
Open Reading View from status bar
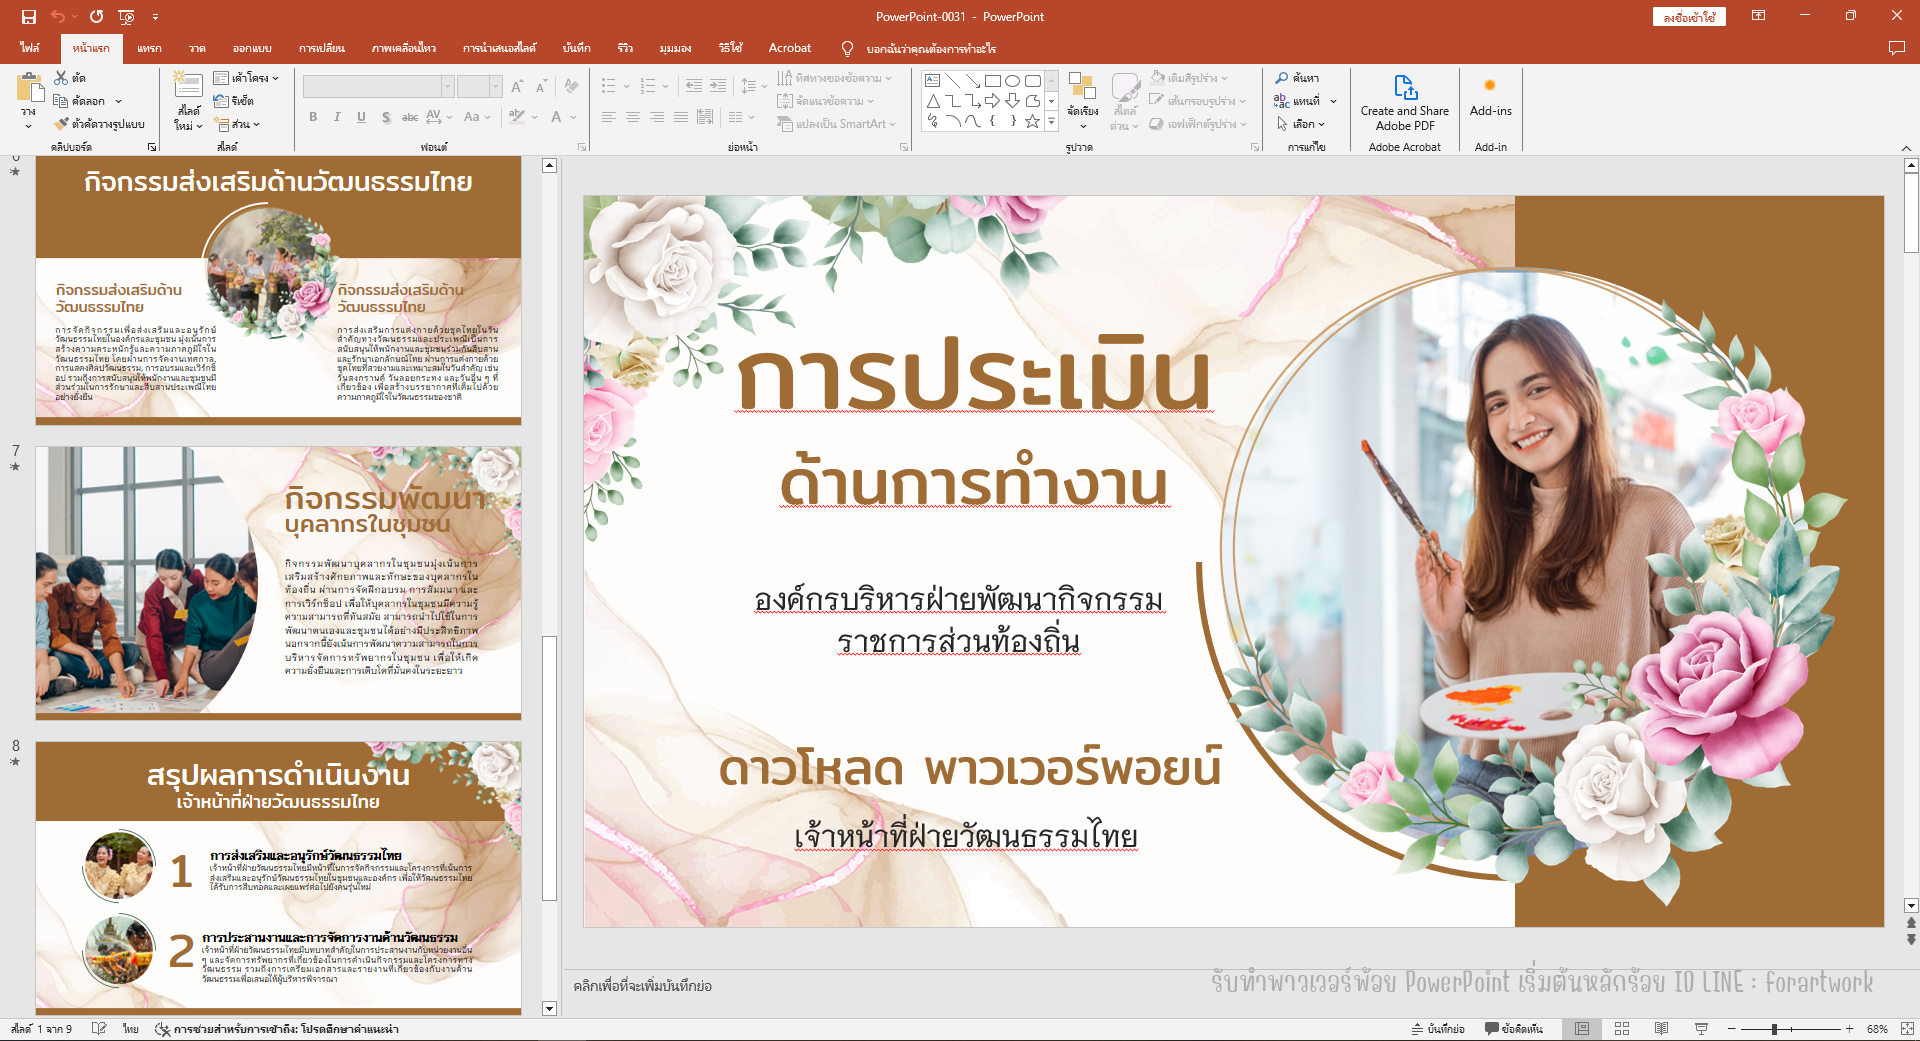pos(1661,1028)
